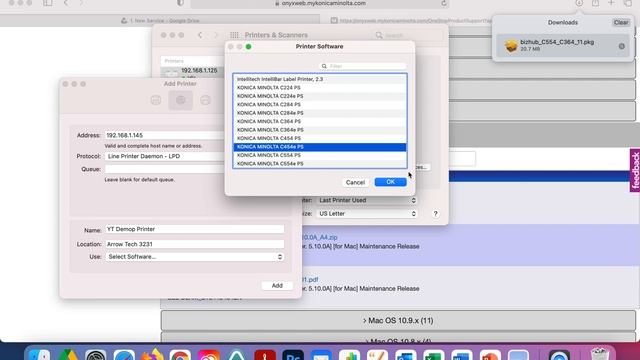Viewport: 640px width, 360px height.
Task: Select KONICA MINOLTA C284 PS
Action: (x=320, y=104)
